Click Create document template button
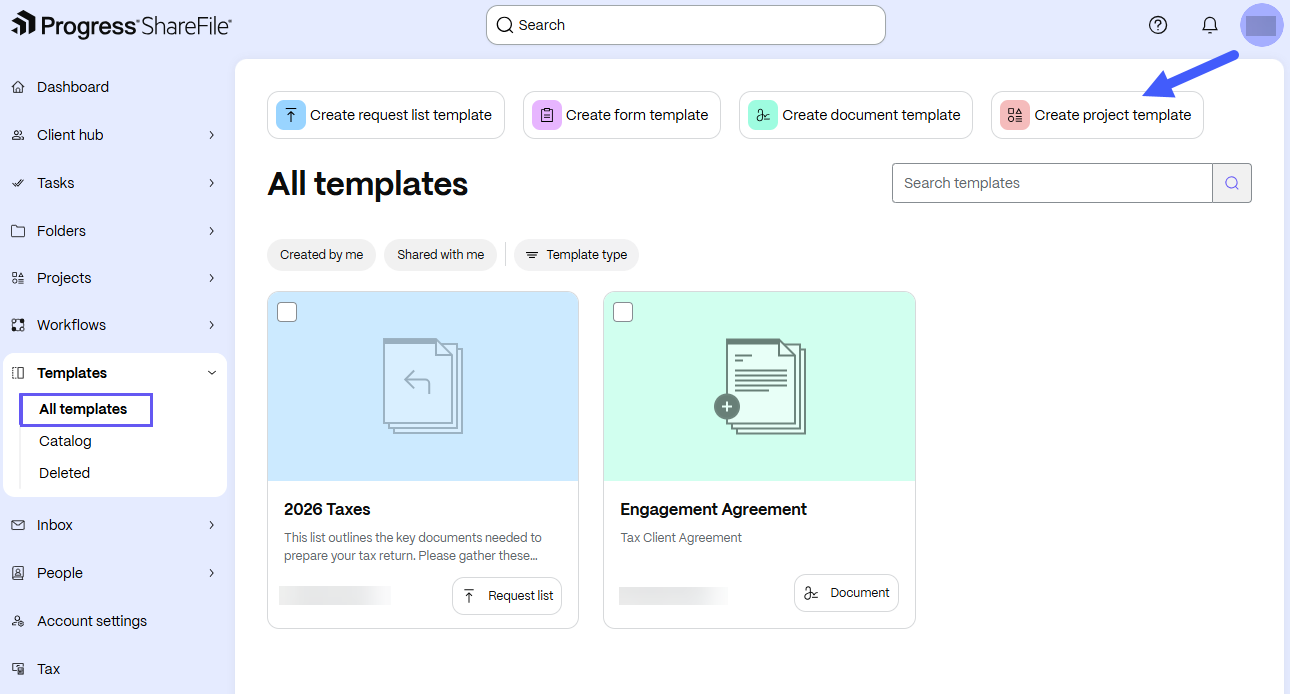 (x=856, y=115)
